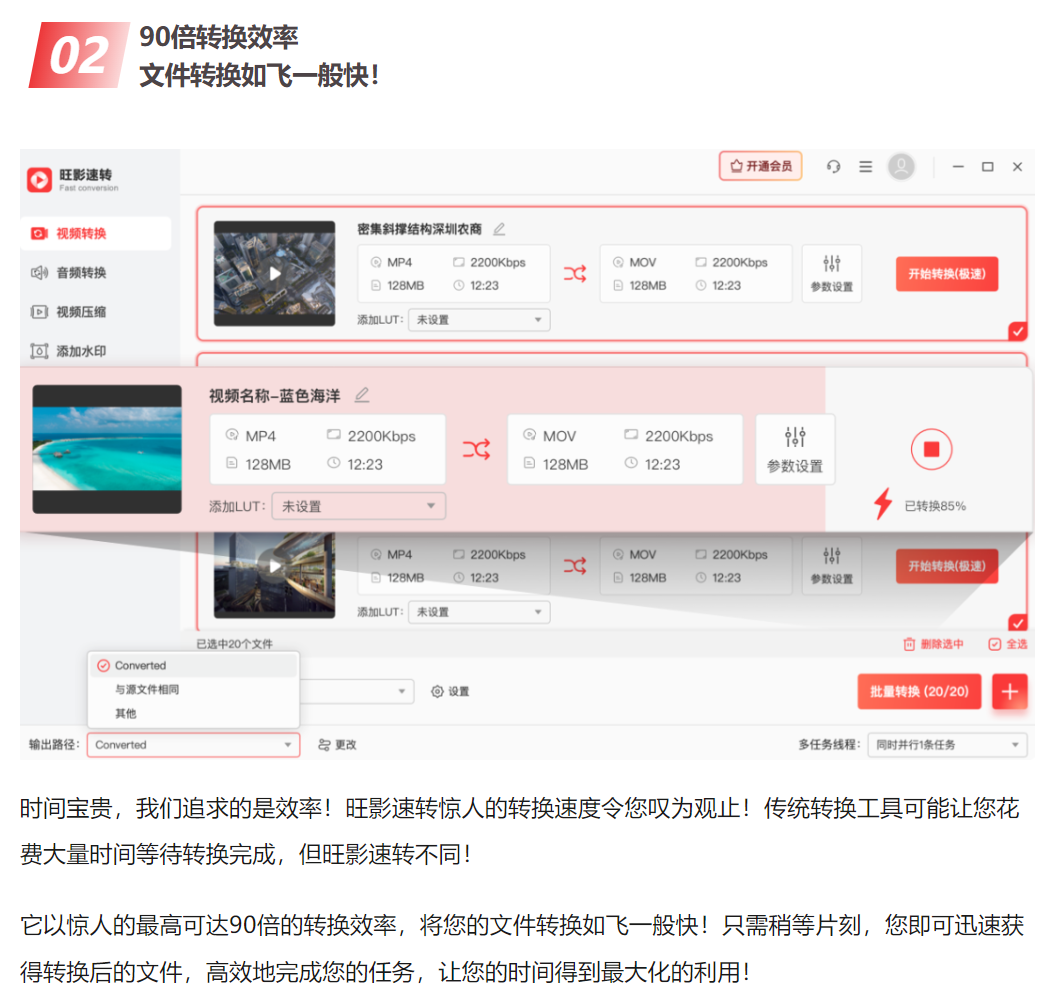The width and height of the screenshot is (1039, 985).
Task: Click the red plus add file button
Action: click(x=1009, y=692)
